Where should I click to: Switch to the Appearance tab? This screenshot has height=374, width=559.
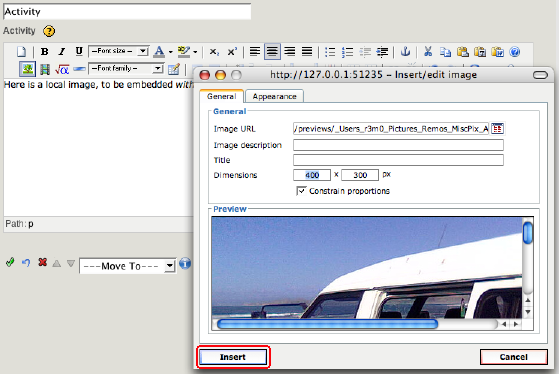(275, 96)
